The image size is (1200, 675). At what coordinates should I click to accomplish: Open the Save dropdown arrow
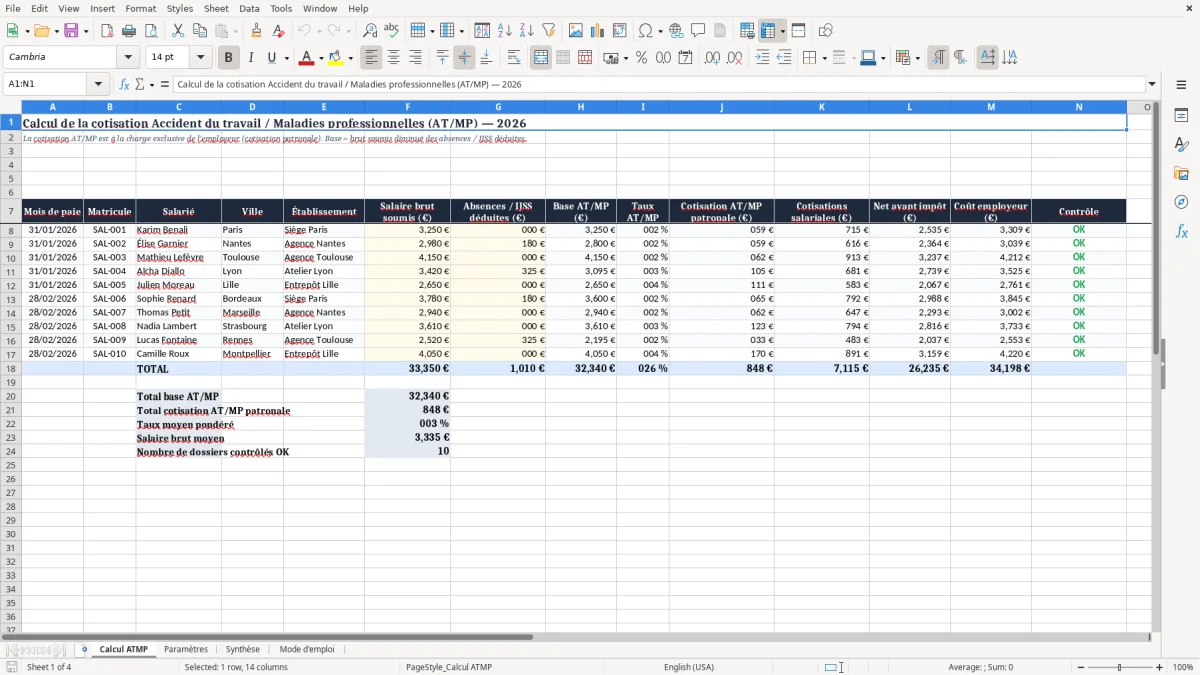(86, 31)
